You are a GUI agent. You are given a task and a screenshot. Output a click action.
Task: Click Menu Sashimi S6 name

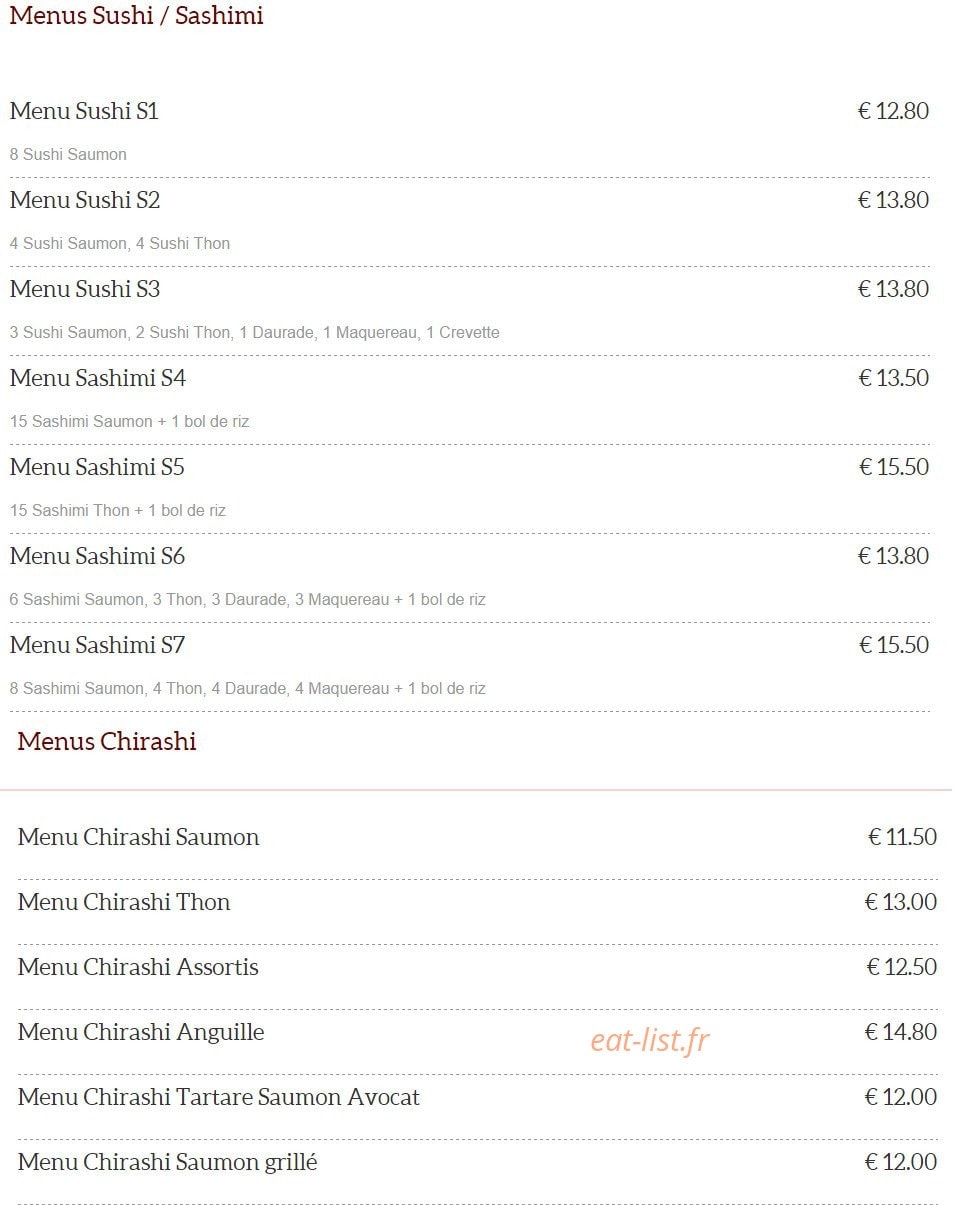tap(98, 556)
